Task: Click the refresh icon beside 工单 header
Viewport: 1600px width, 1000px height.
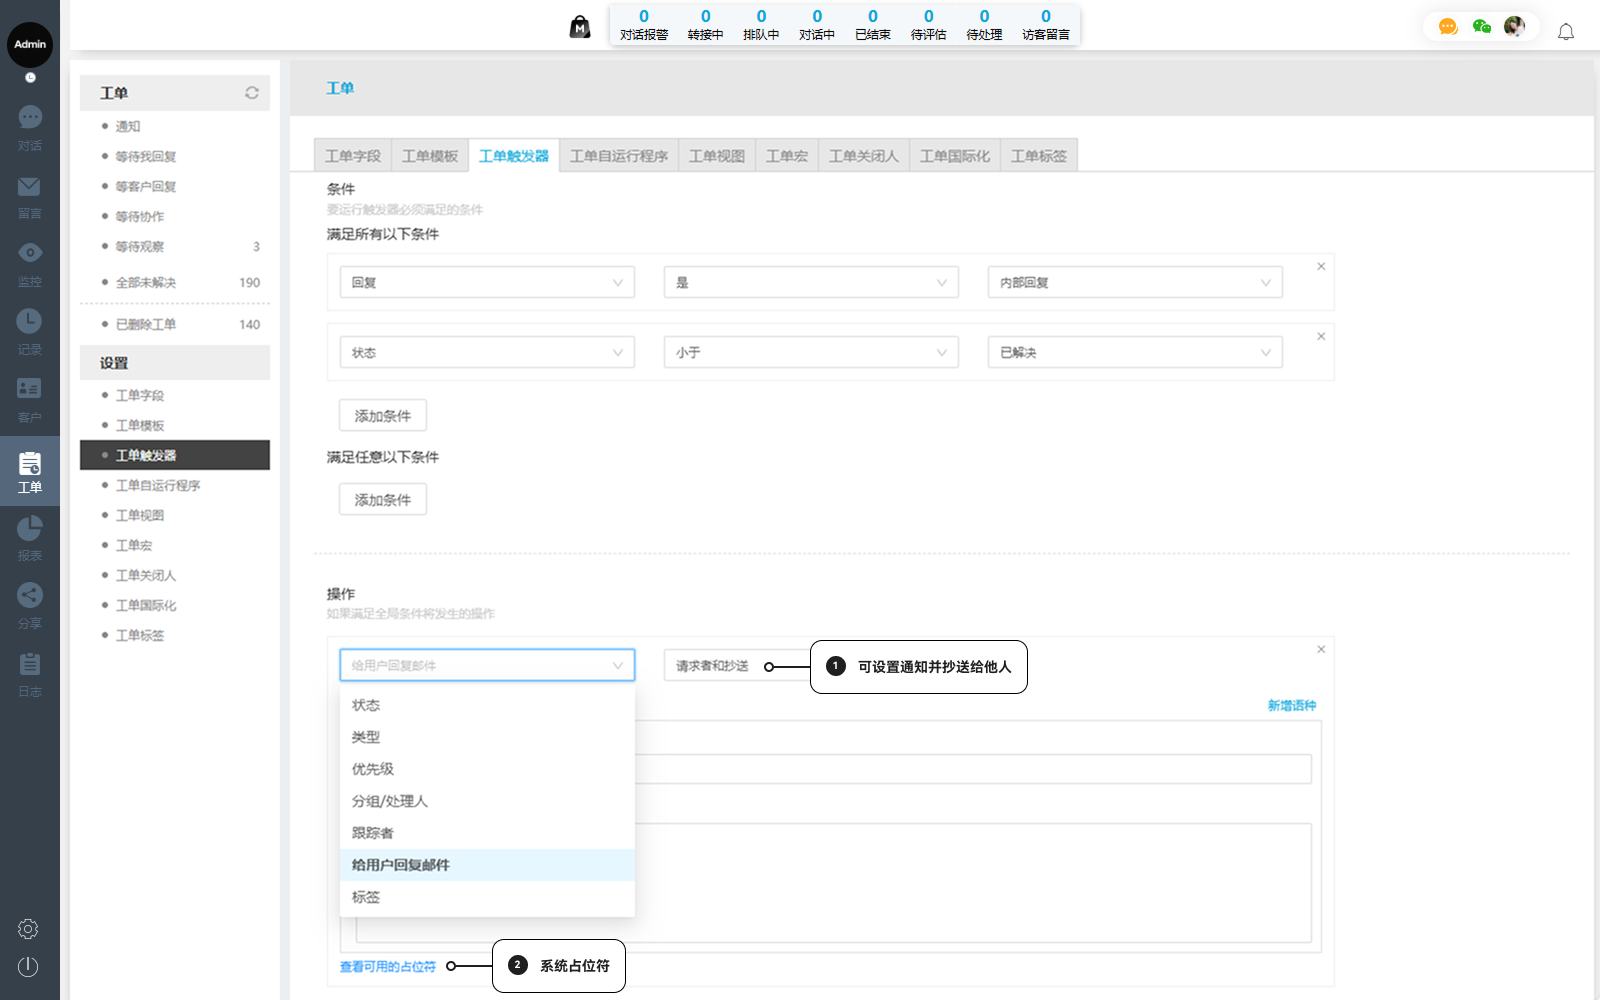Action: [x=252, y=93]
